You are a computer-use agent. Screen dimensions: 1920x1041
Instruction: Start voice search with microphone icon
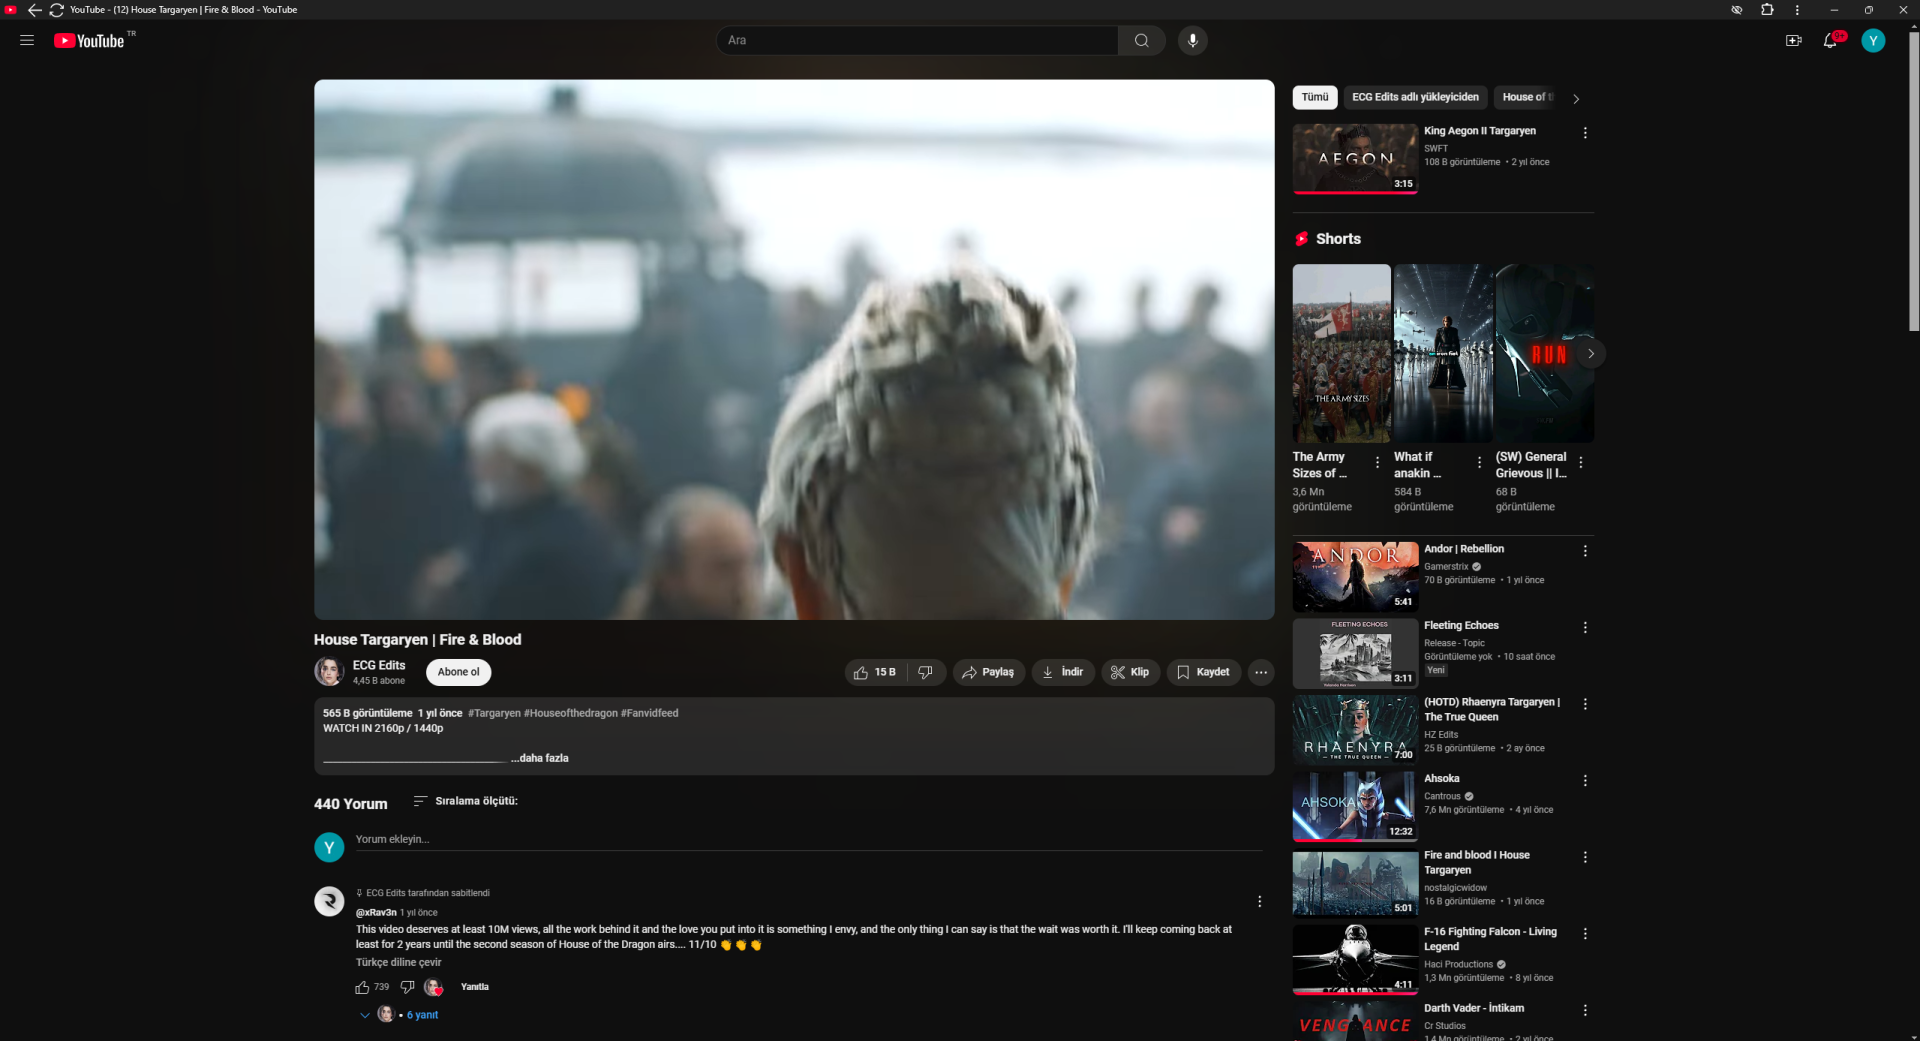[x=1192, y=41]
